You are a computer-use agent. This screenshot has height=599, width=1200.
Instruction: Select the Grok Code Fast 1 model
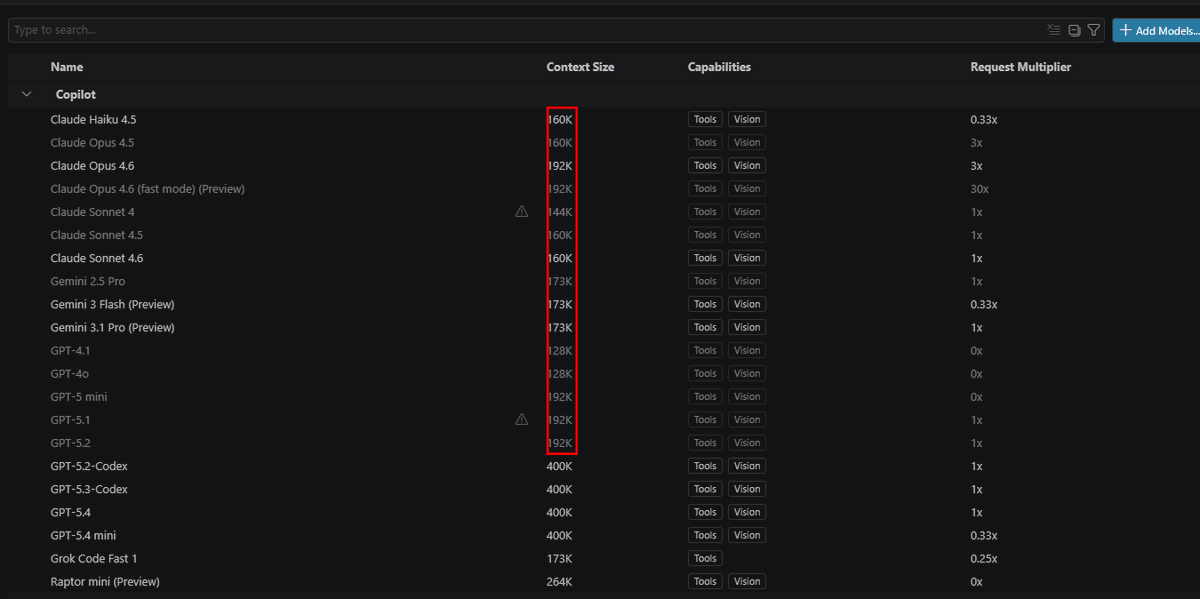point(94,558)
